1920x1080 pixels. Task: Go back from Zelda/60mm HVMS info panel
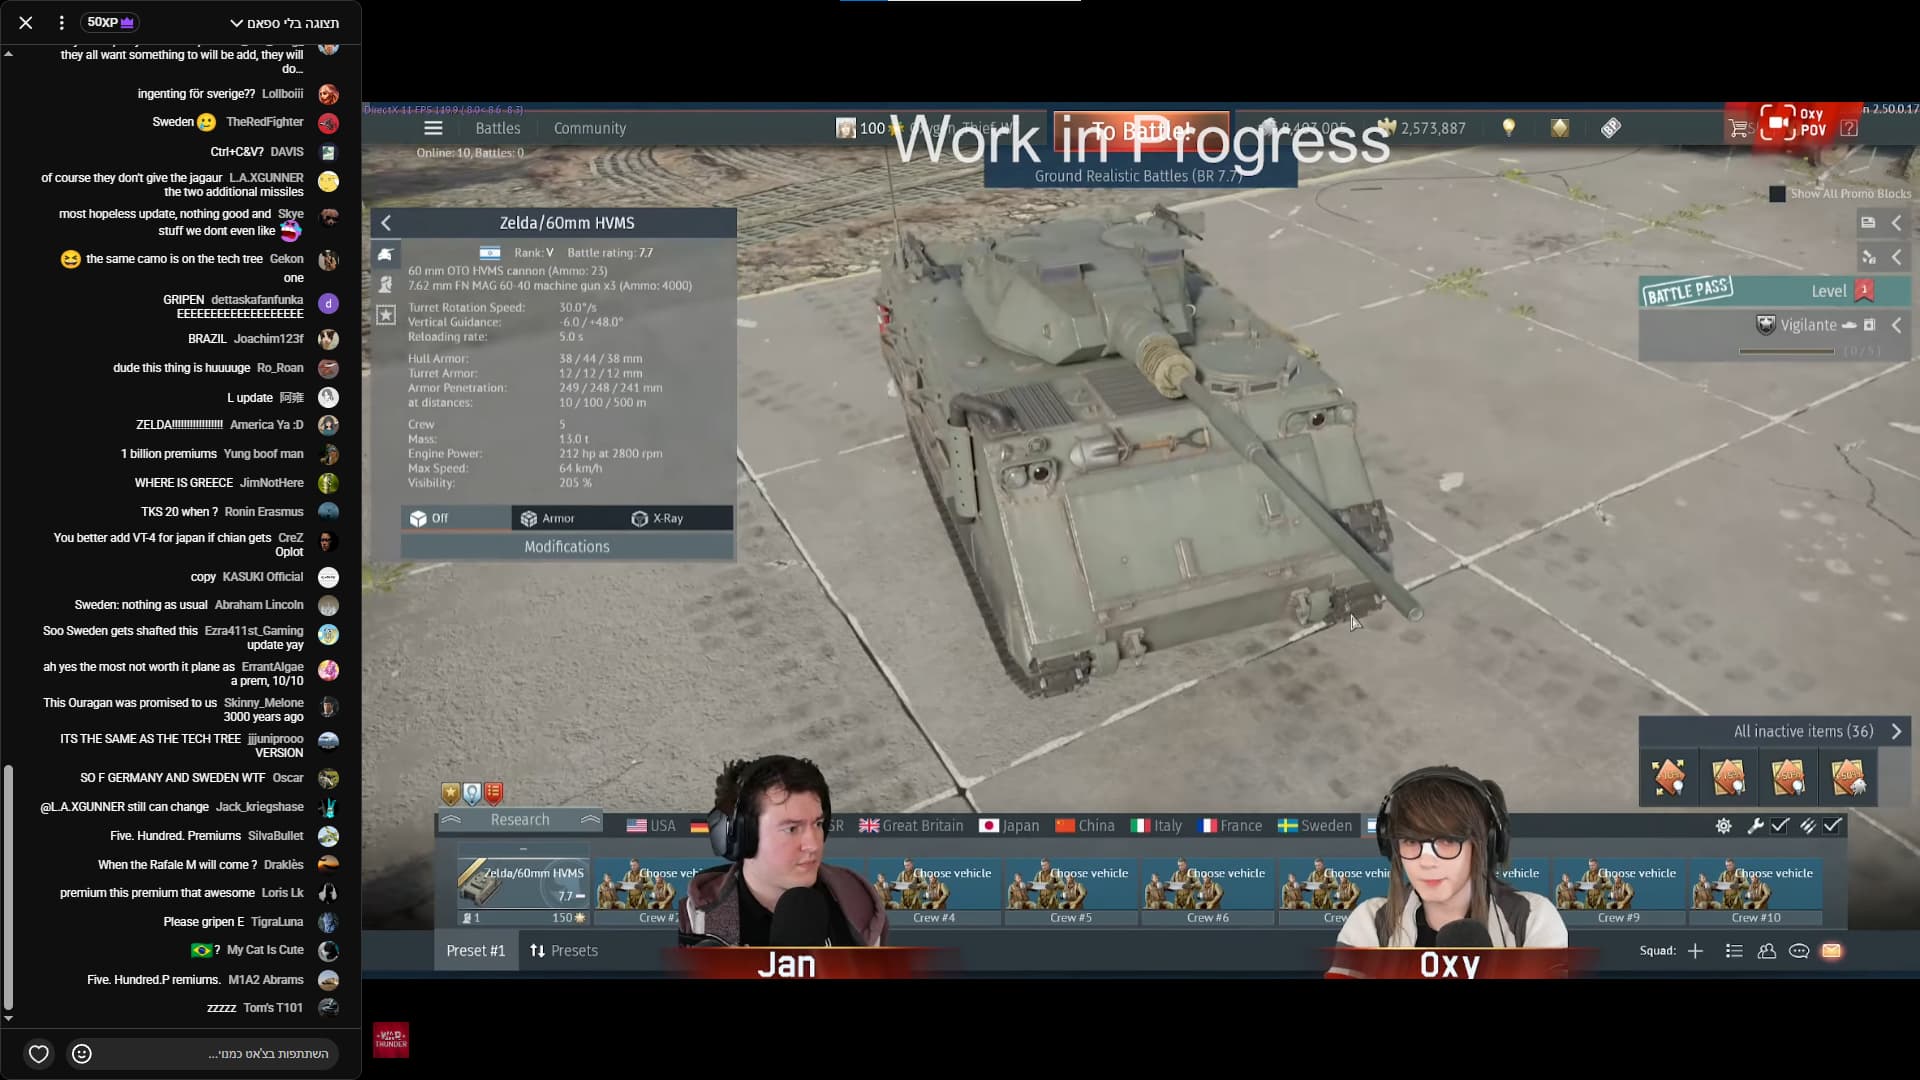click(x=387, y=223)
